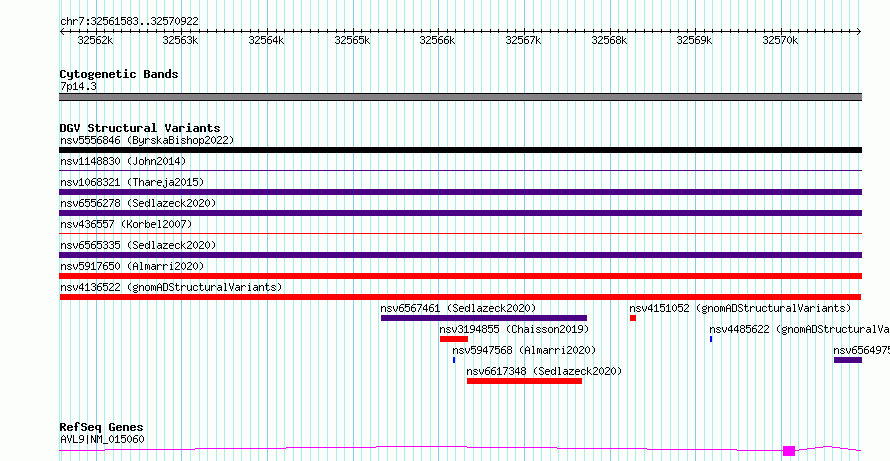Click the small red marker under nsv4151052
Screen dimensions: 890x461
pos(633,318)
